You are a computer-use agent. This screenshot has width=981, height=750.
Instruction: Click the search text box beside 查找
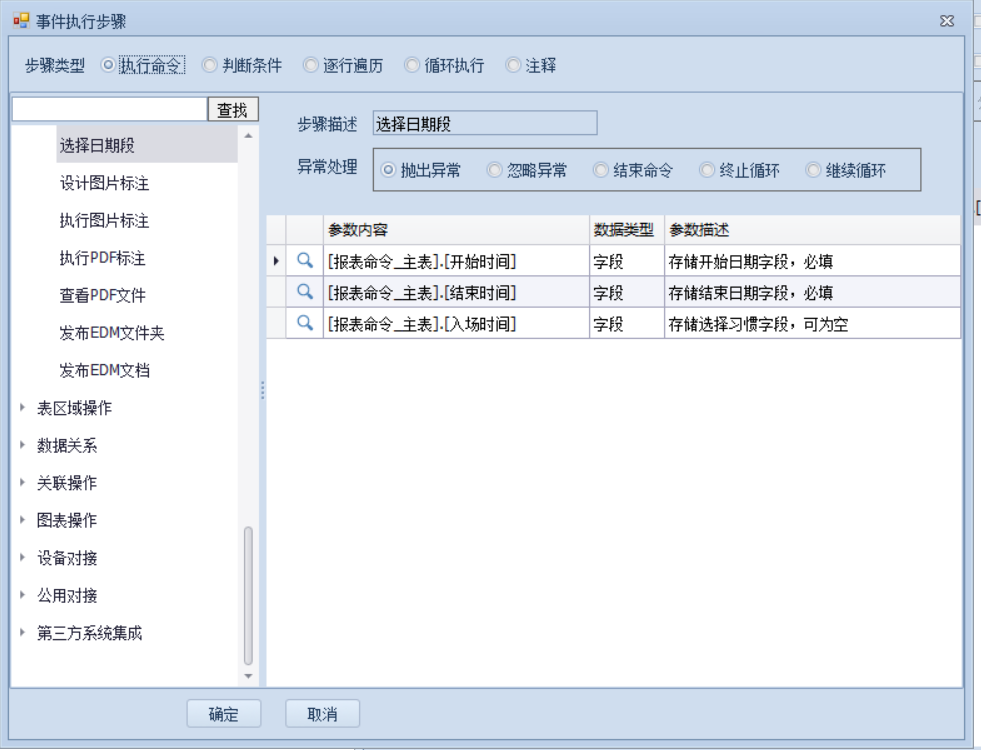tap(109, 109)
